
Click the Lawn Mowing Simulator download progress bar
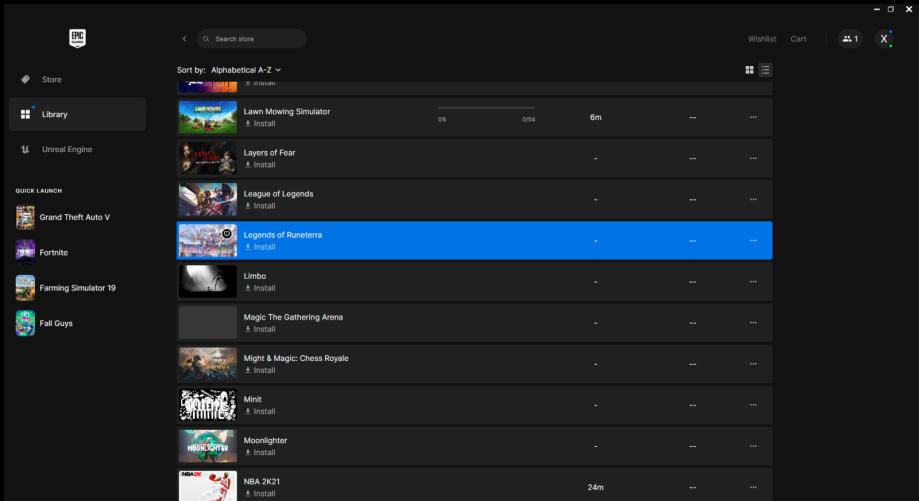pyautogui.click(x=486, y=108)
